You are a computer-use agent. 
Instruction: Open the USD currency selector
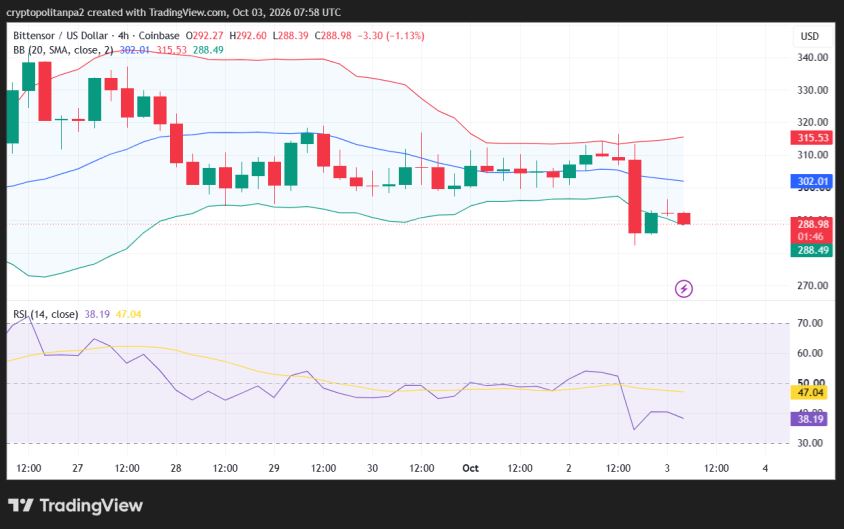coord(809,36)
